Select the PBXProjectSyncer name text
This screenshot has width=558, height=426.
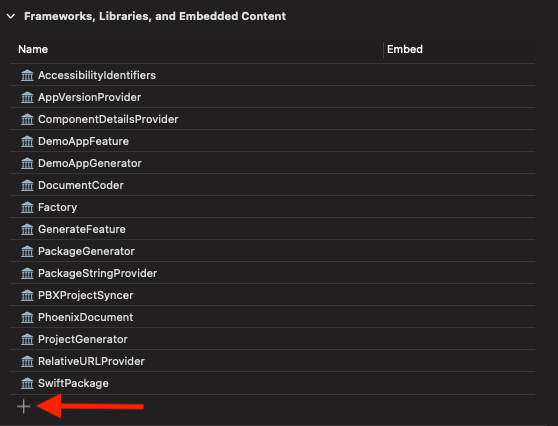pyautogui.click(x=85, y=296)
